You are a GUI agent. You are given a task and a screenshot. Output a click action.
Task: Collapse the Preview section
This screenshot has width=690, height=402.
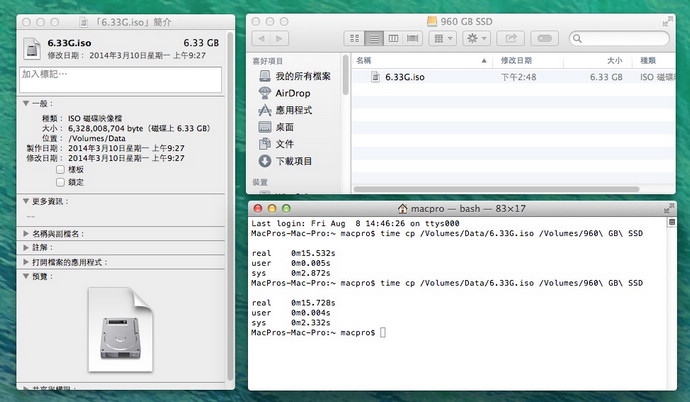click(x=26, y=276)
